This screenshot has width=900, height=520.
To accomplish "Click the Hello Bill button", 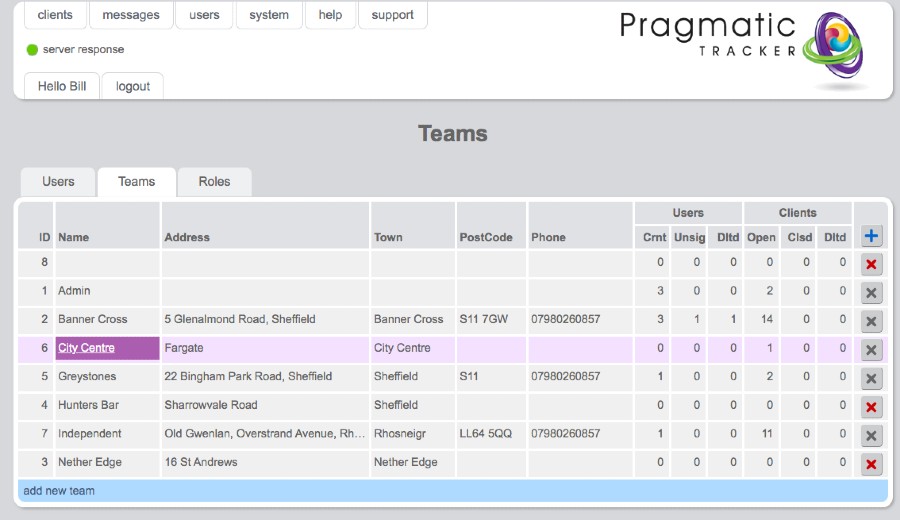I will coord(62,86).
